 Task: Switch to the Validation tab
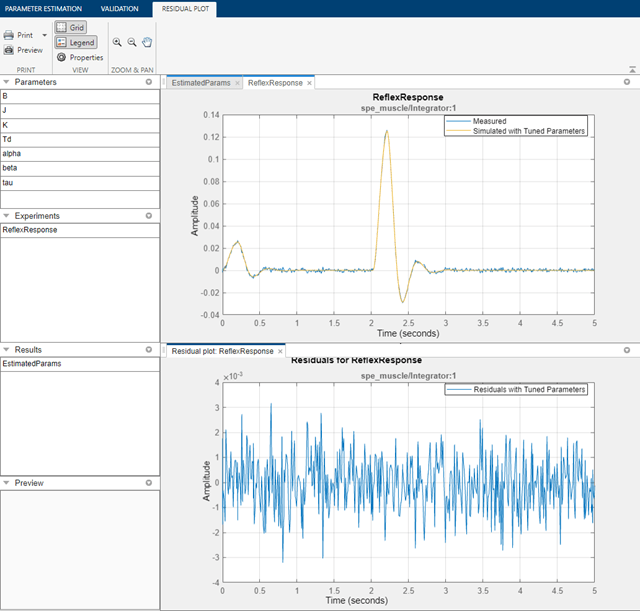pyautogui.click(x=119, y=8)
